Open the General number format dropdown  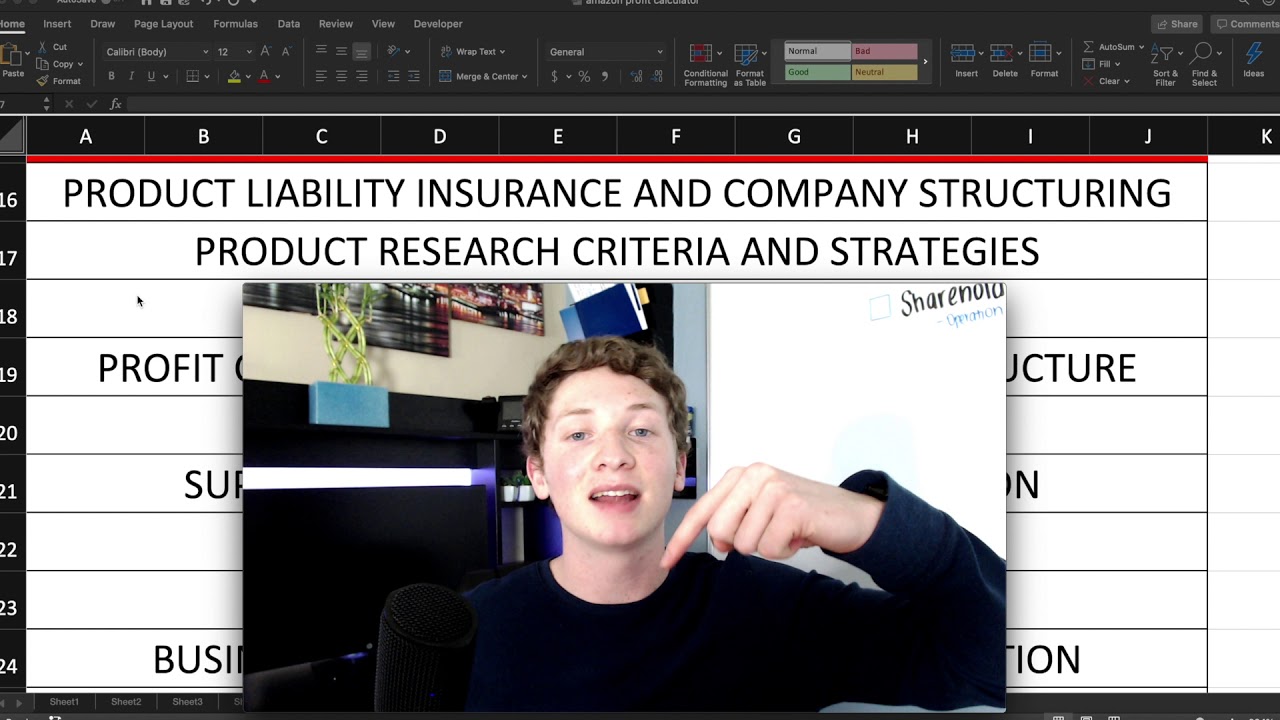pos(606,52)
